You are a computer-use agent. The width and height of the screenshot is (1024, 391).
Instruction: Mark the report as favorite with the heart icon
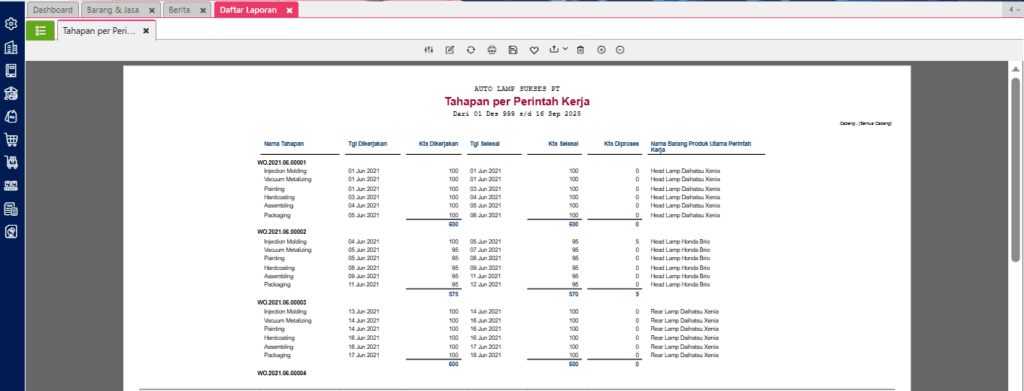[534, 50]
